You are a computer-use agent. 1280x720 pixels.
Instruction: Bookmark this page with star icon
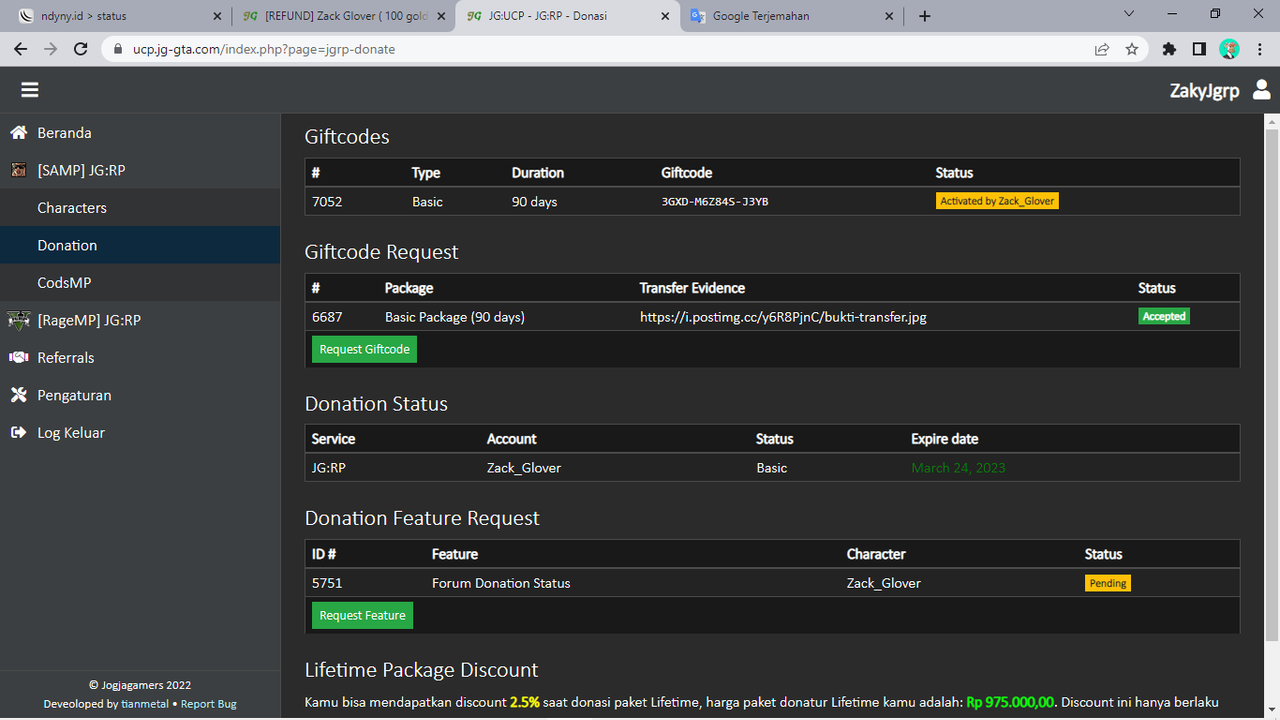1132,49
